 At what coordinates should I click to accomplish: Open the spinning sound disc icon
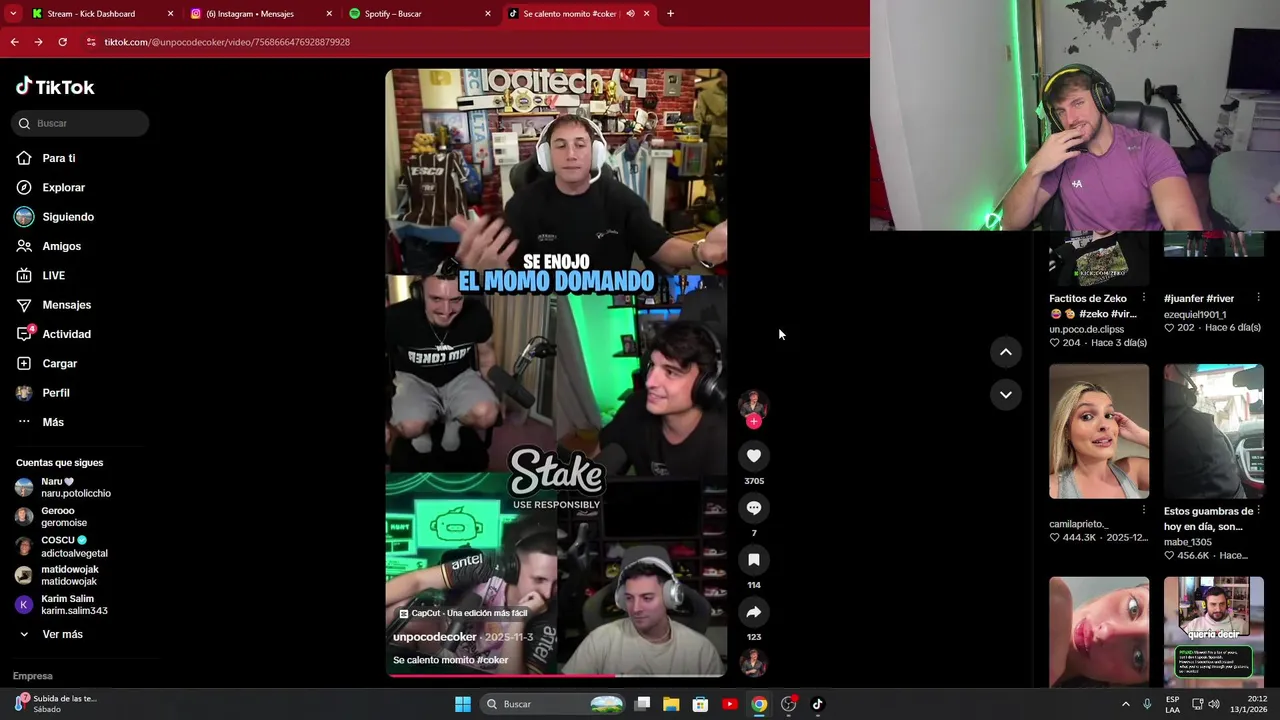click(x=753, y=663)
